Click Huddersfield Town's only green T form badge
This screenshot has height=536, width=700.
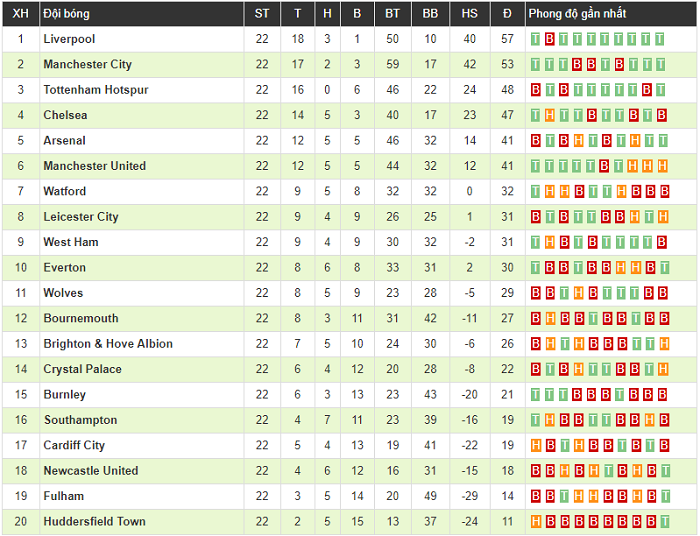(x=662, y=521)
